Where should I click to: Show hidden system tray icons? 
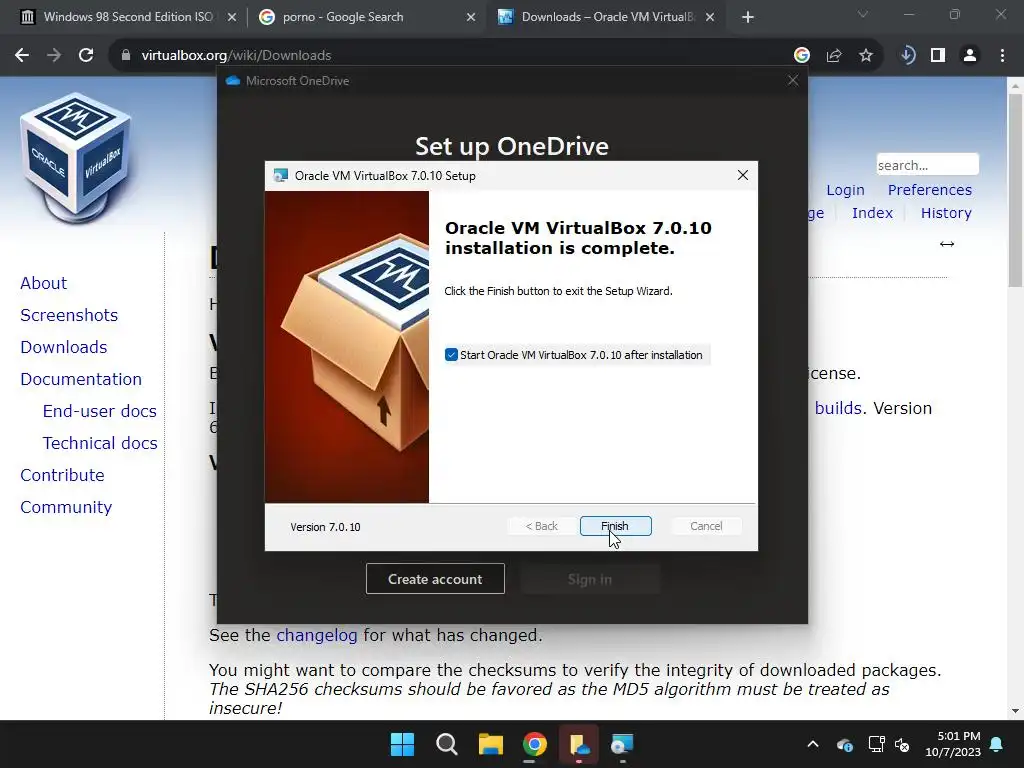(813, 744)
